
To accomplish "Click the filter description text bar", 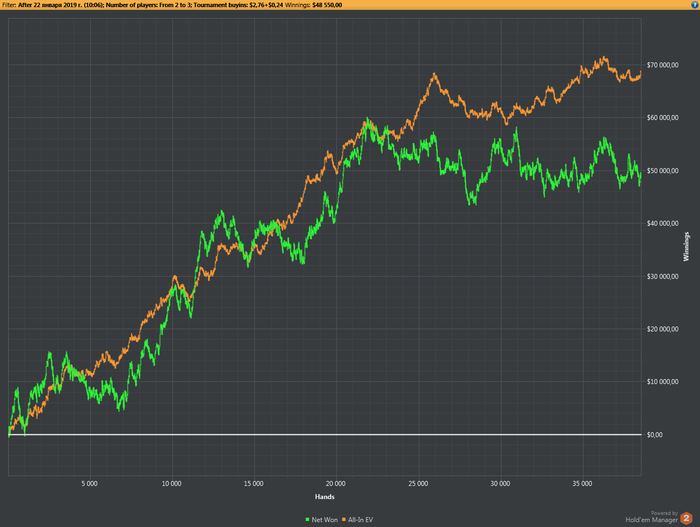I will [x=350, y=5].
